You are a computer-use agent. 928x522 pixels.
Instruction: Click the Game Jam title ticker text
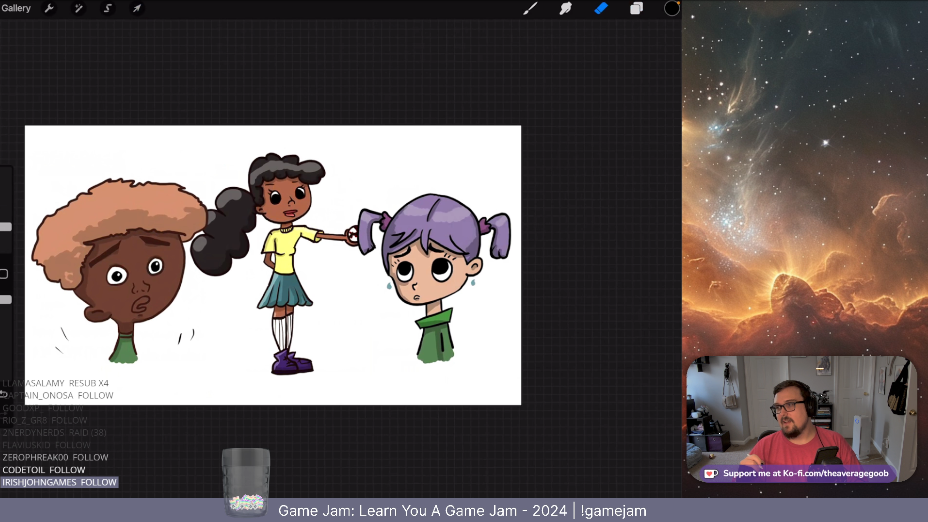point(462,511)
